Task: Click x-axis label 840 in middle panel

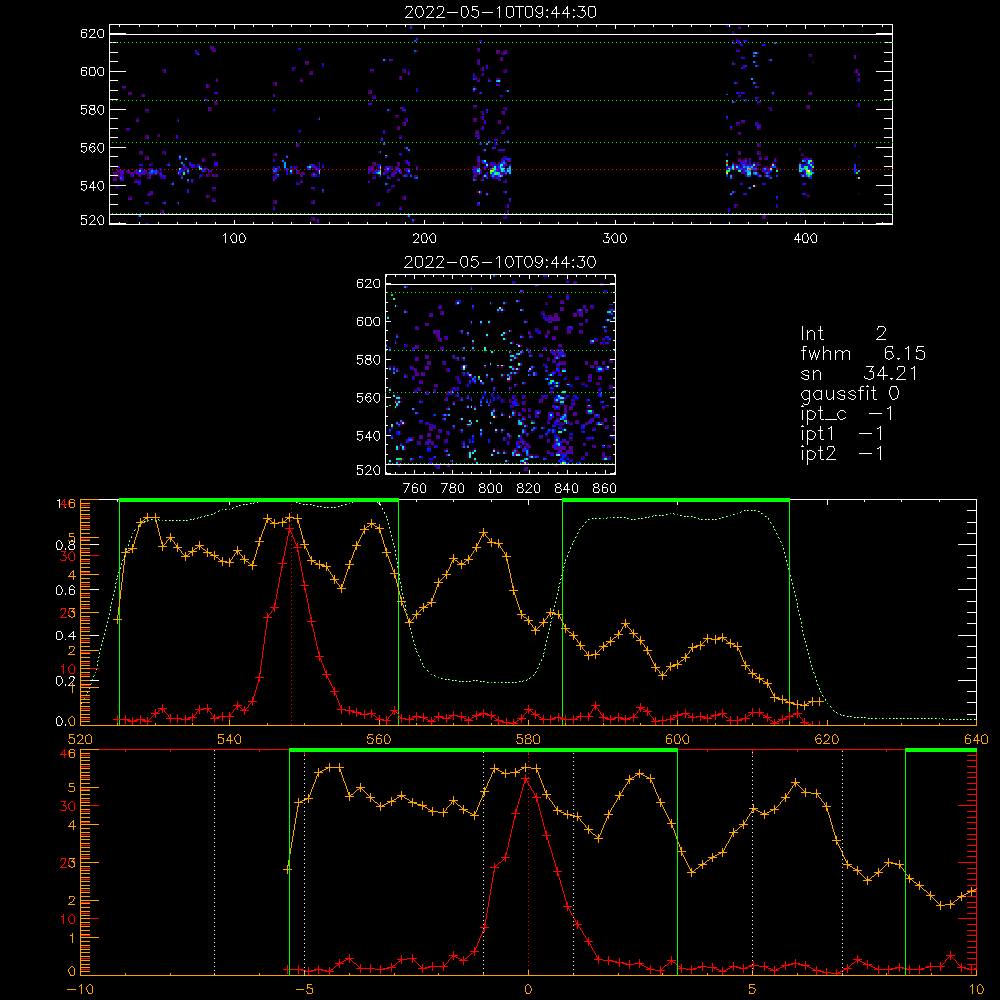Action: [566, 489]
